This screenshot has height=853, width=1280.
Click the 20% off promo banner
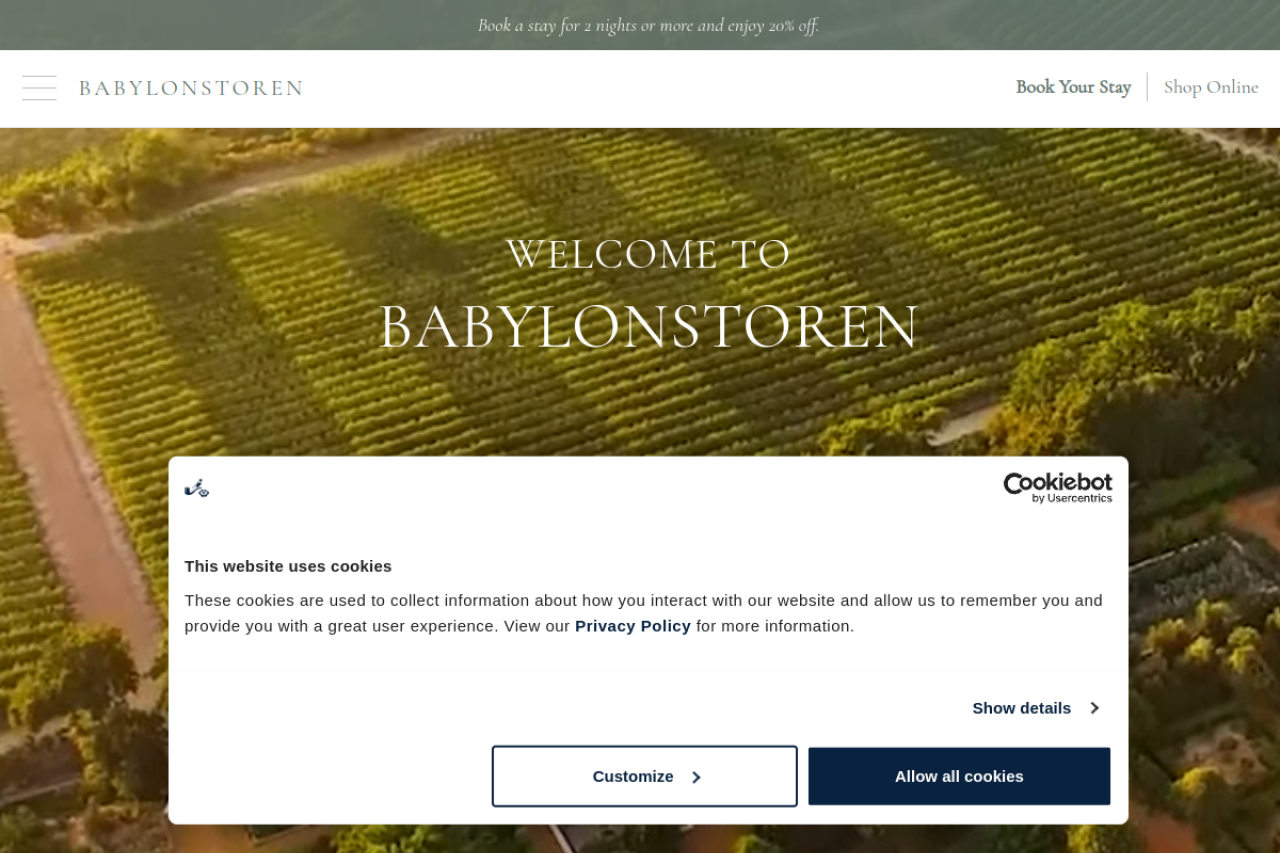coord(648,25)
